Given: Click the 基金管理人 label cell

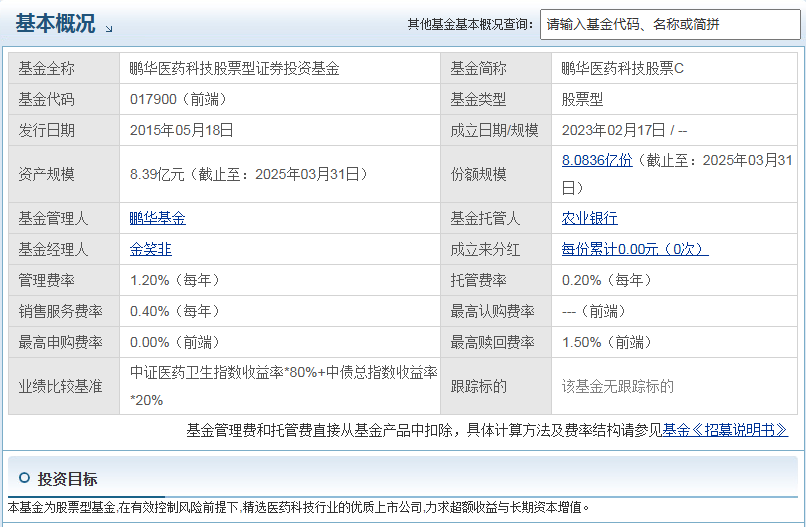Looking at the screenshot, I should pyautogui.click(x=64, y=219).
